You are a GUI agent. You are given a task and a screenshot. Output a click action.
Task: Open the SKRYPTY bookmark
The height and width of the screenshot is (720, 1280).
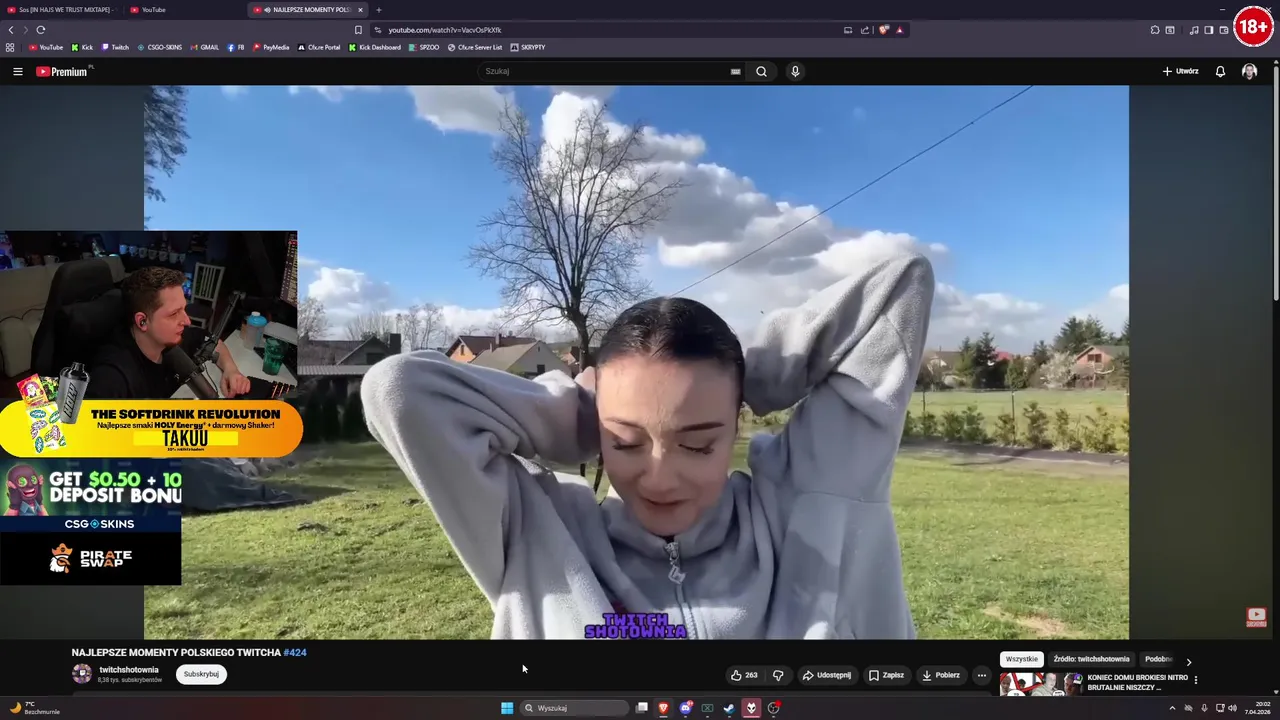[x=528, y=47]
